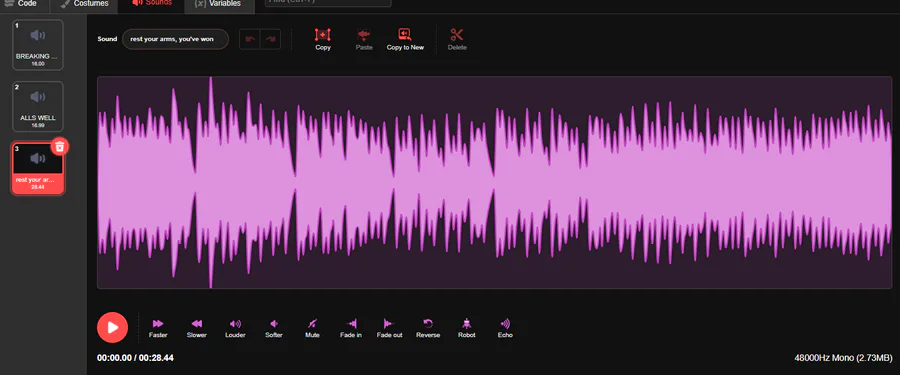Mute the selected sound

click(x=312, y=324)
